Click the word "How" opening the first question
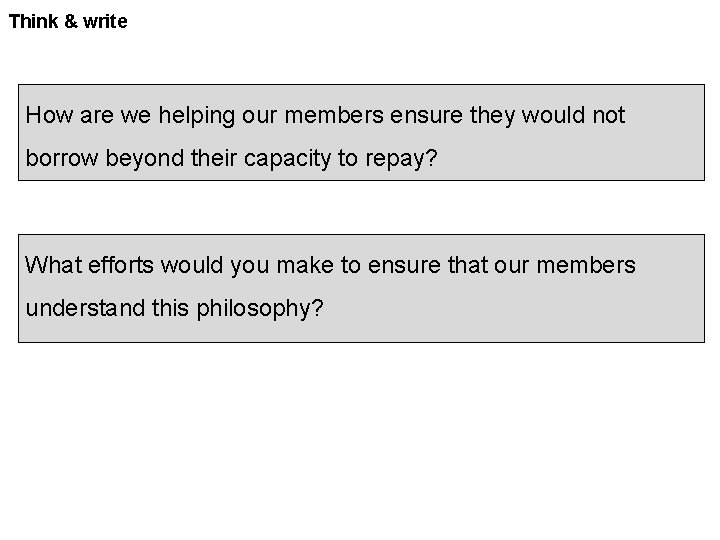Image resolution: width=720 pixels, height=540 pixels. [x=46, y=115]
